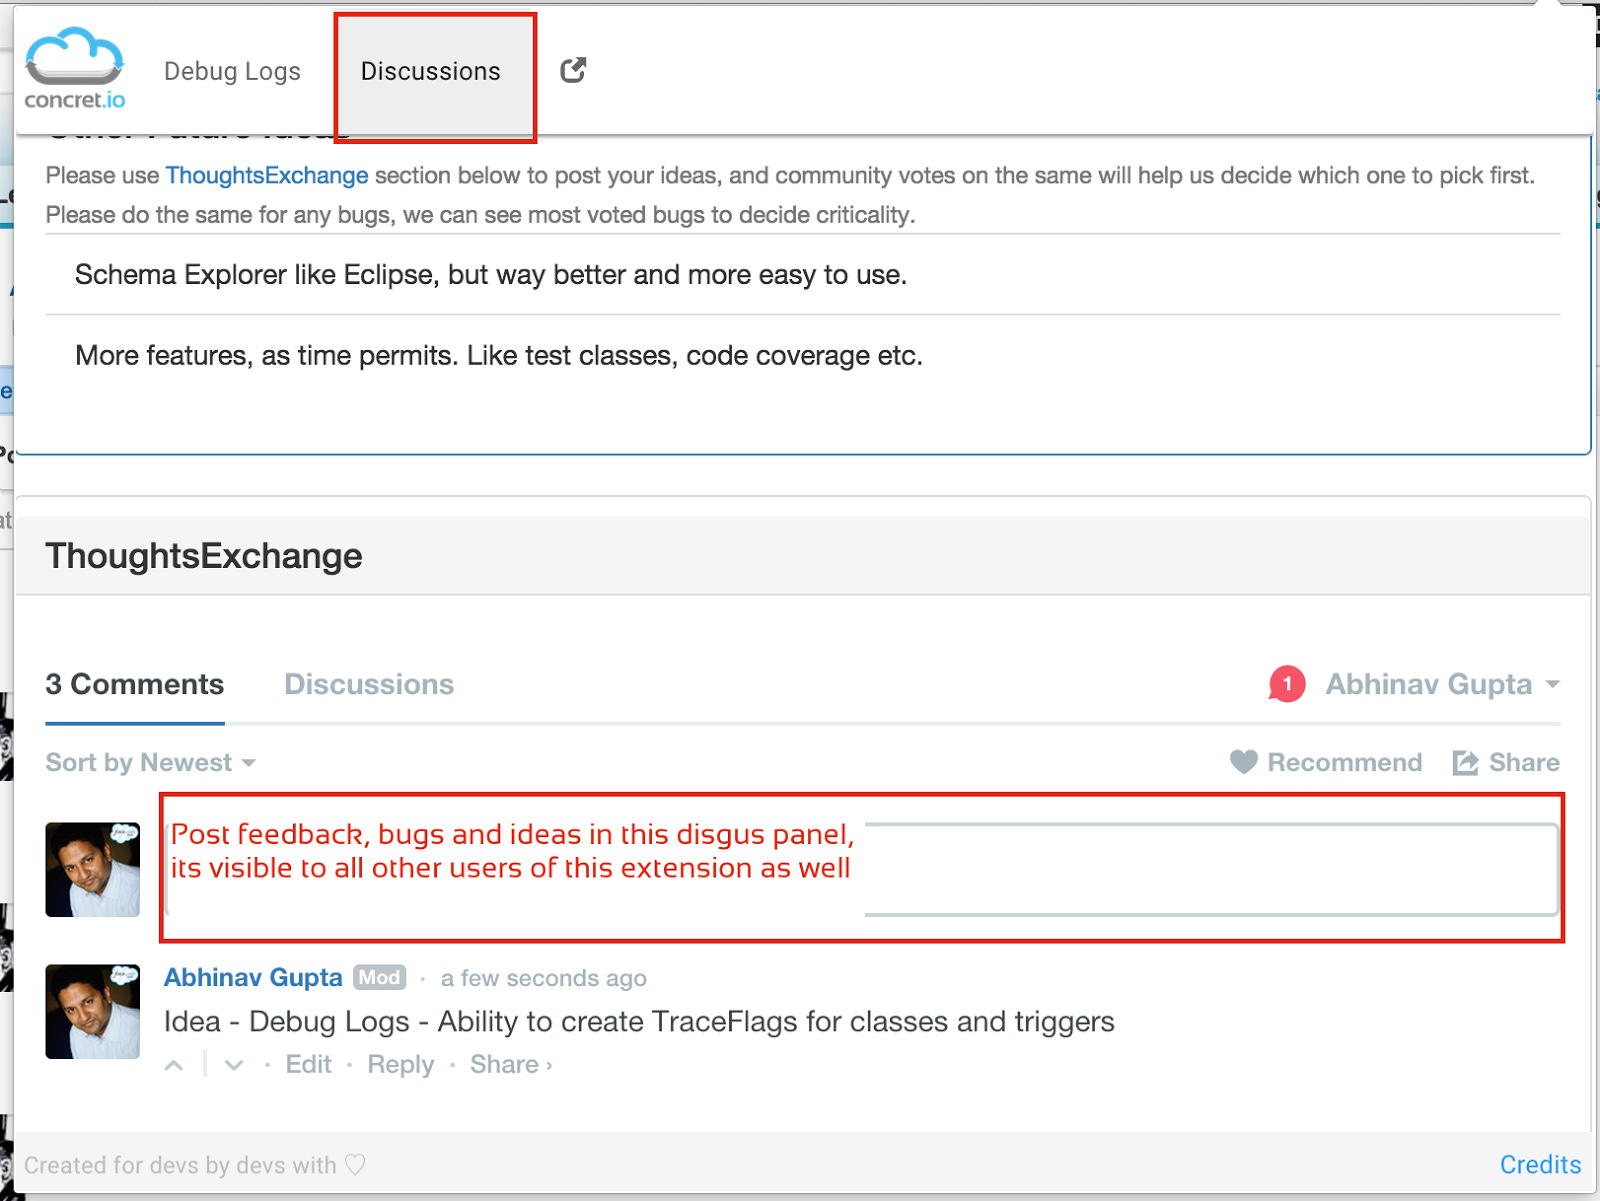Image resolution: width=1600 pixels, height=1201 pixels.
Task: Click the 'a few seconds ago' timestamp
Action: click(x=544, y=978)
